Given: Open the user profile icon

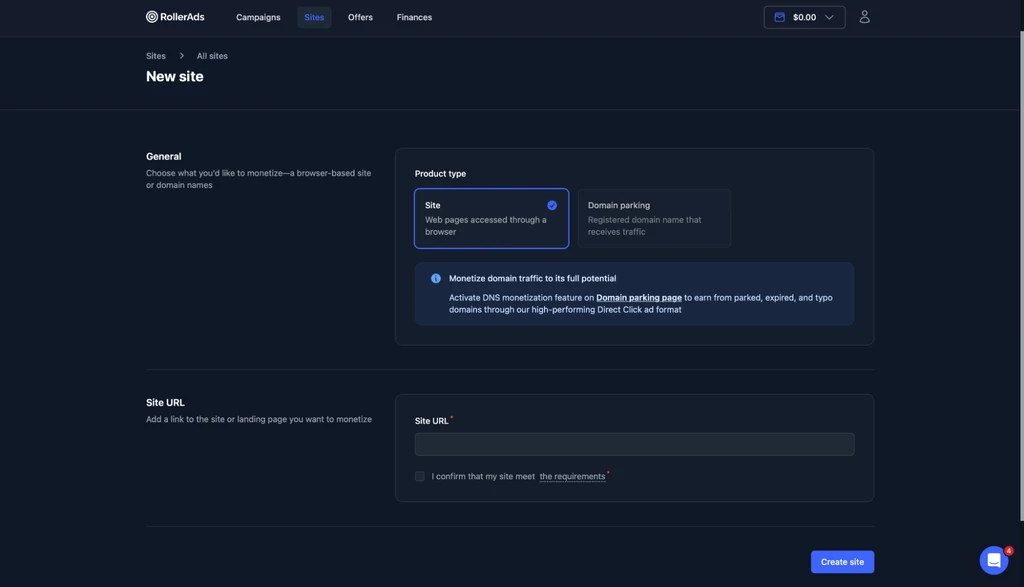Looking at the screenshot, I should 864,17.
